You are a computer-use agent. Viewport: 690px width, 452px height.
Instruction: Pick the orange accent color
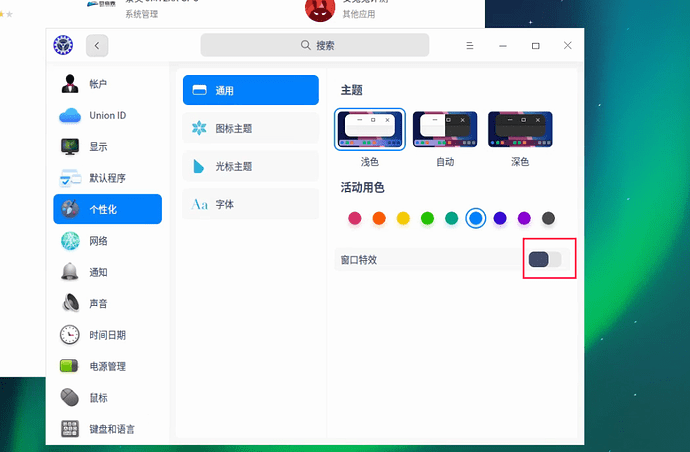pyautogui.click(x=379, y=218)
